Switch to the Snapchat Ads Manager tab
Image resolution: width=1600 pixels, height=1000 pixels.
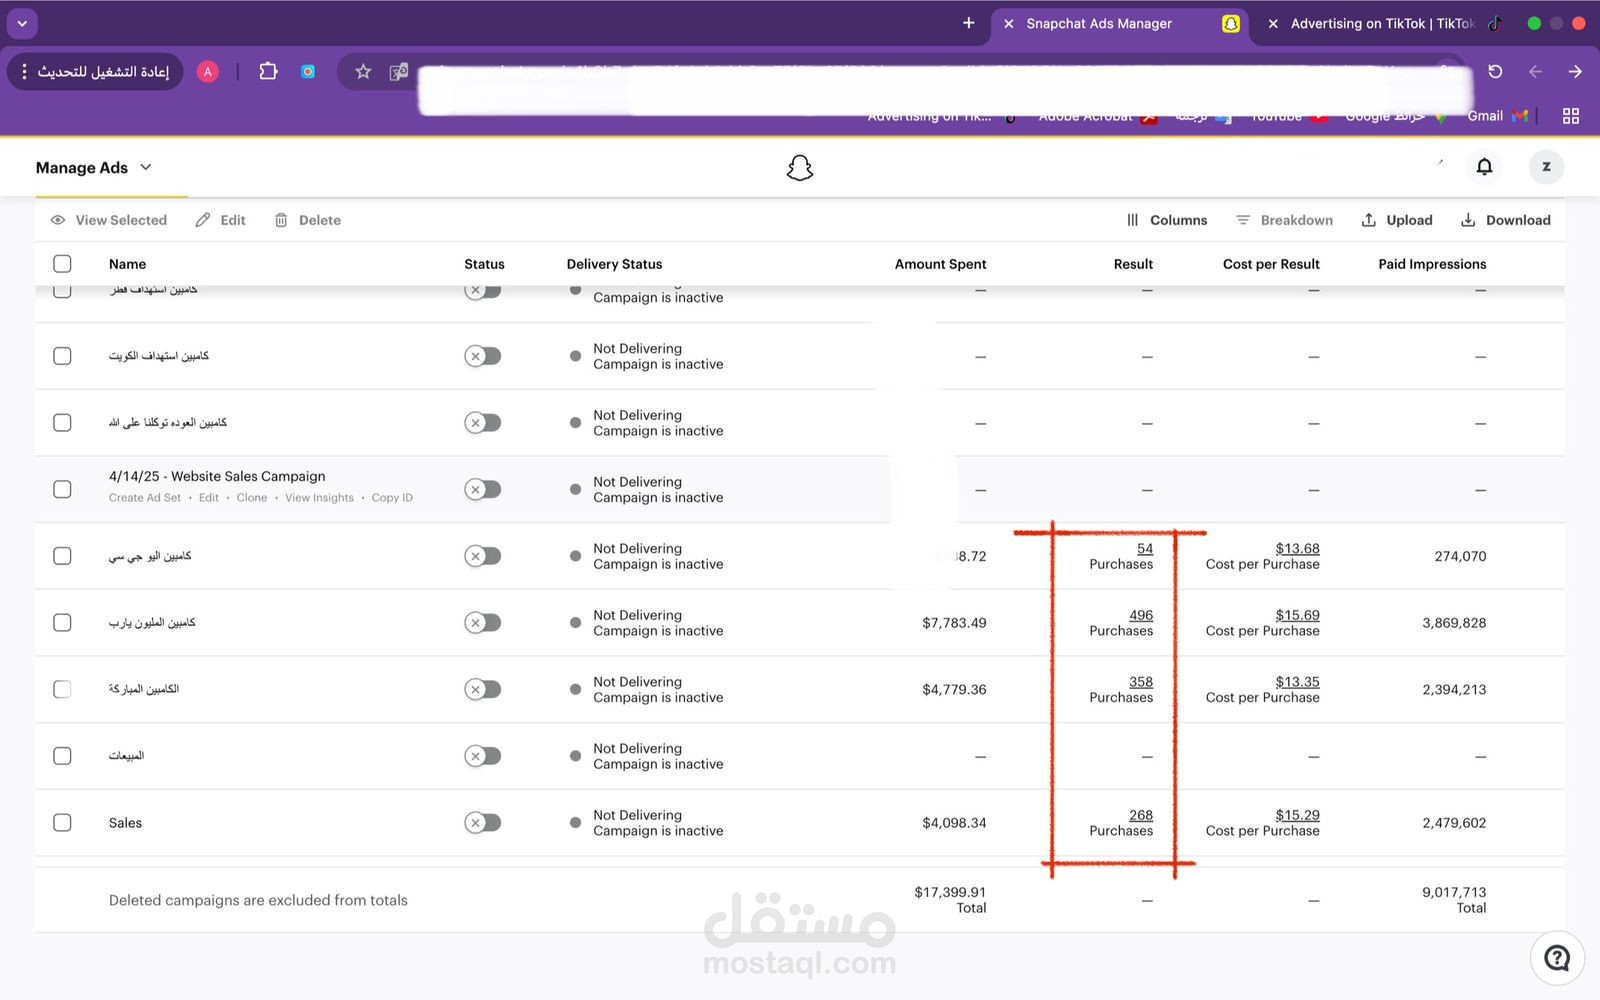[x=1121, y=24]
